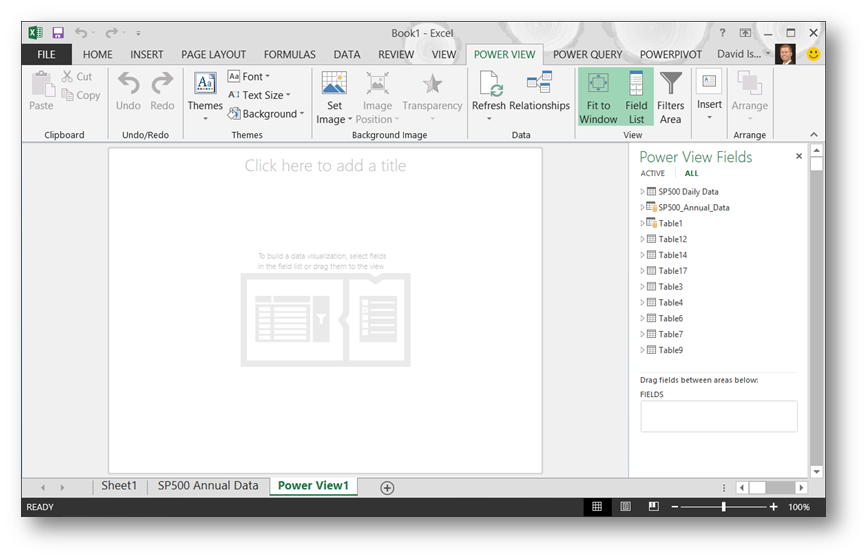Collapse the ribbon with the chevron
This screenshot has width=868, height=559.
814,134
